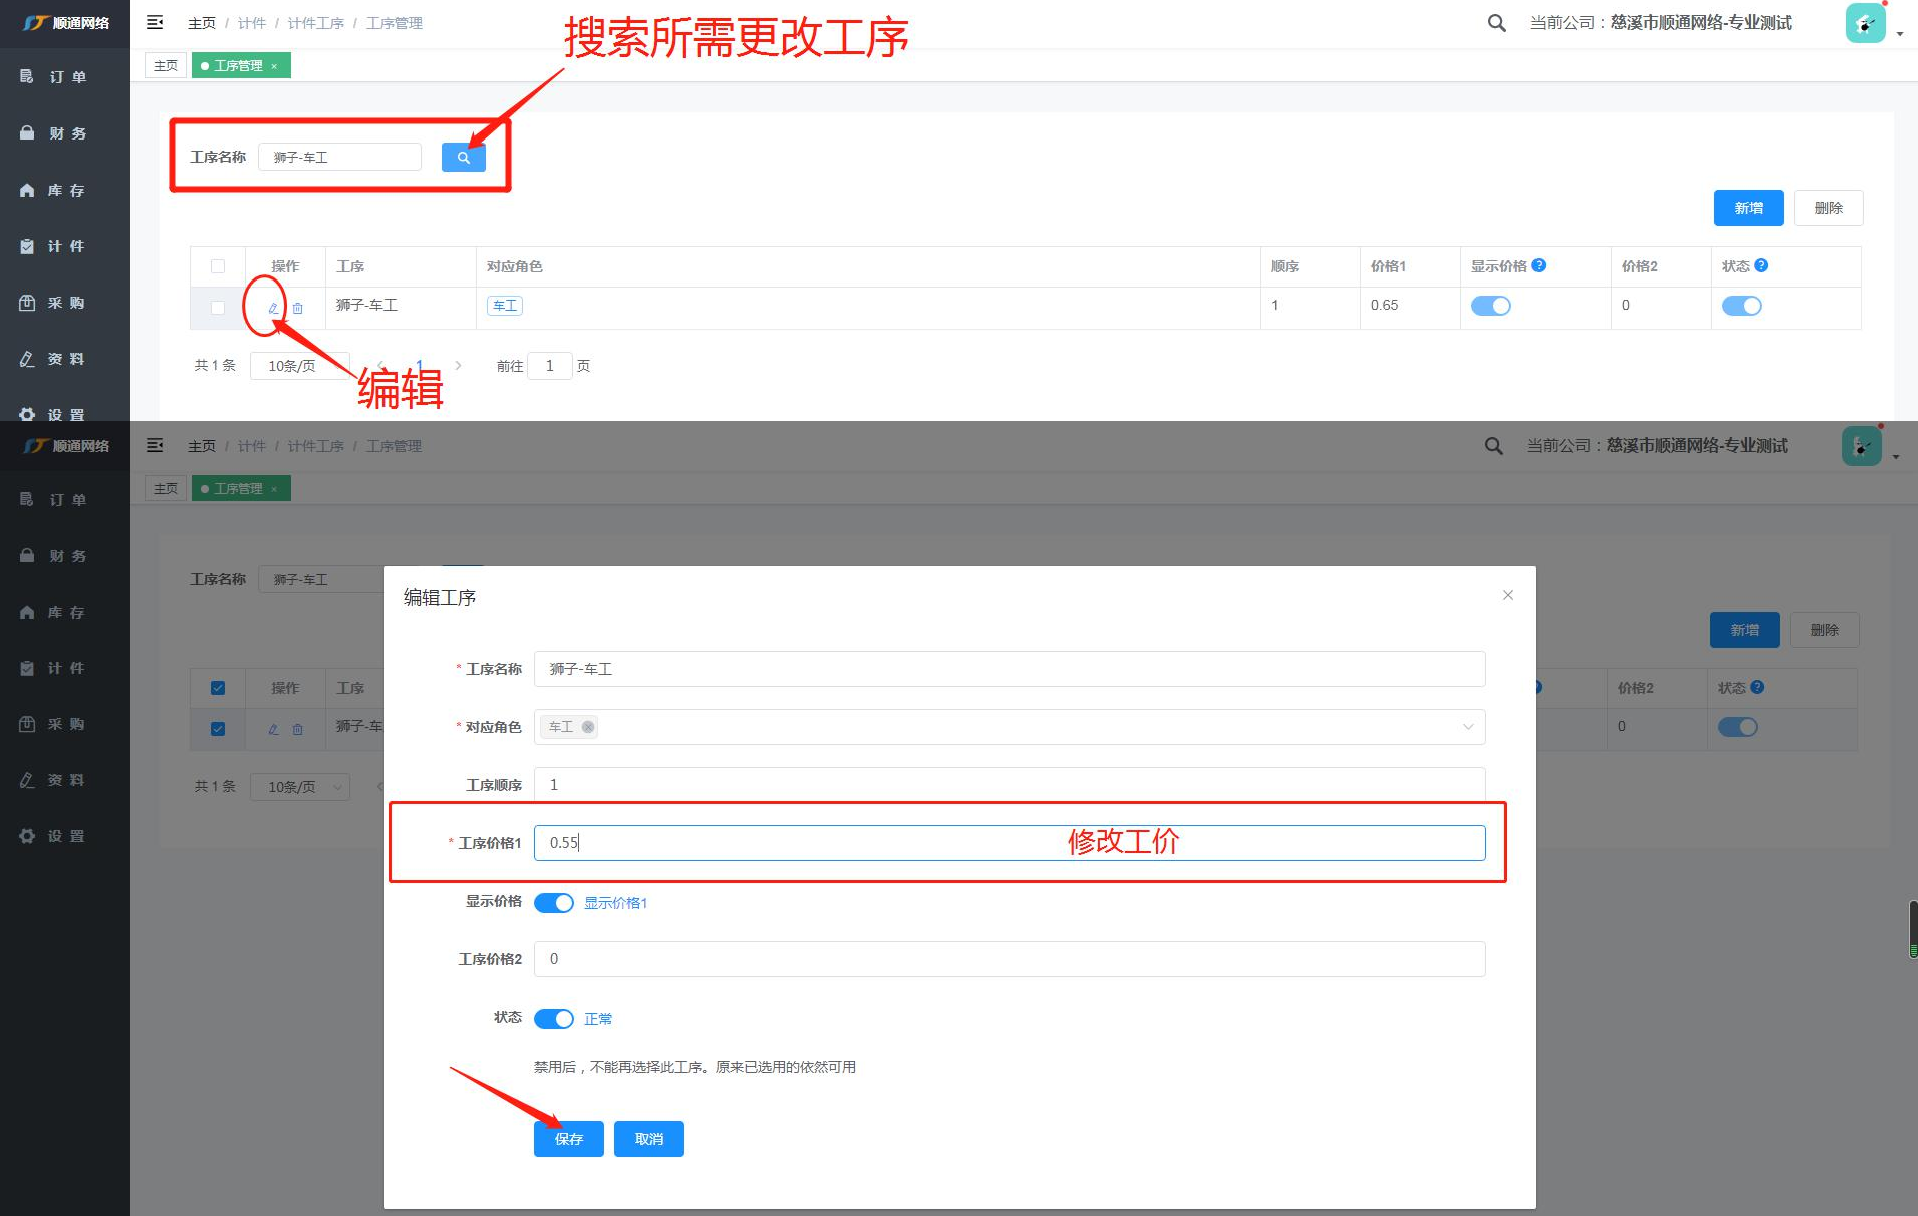Open the 10条/页 page size selector at top
This screenshot has height=1216, width=1918.
(299, 366)
